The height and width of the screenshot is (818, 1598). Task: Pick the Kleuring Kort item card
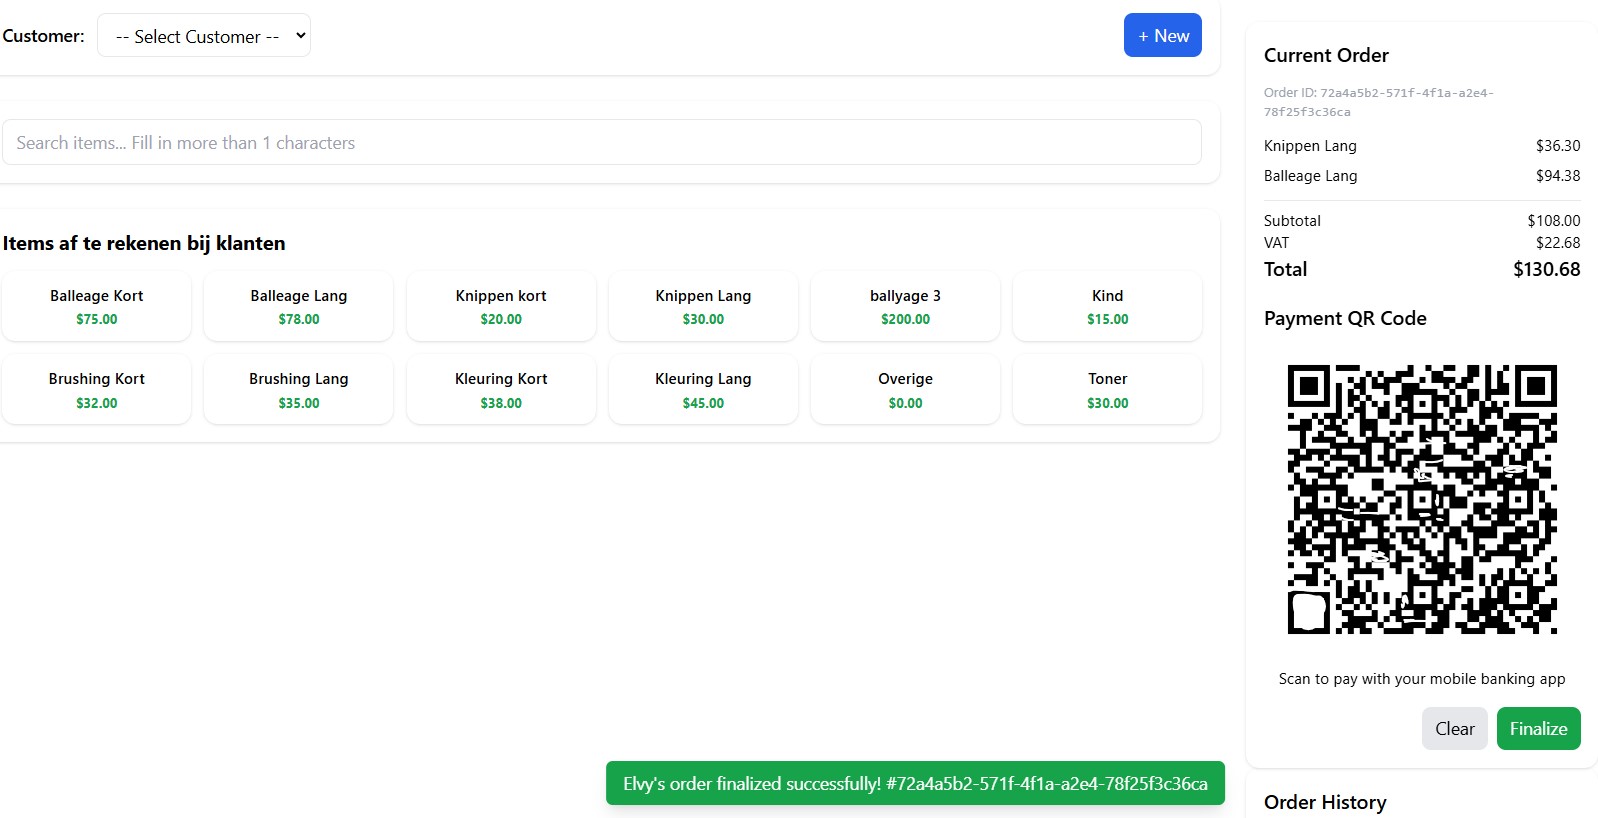(501, 390)
